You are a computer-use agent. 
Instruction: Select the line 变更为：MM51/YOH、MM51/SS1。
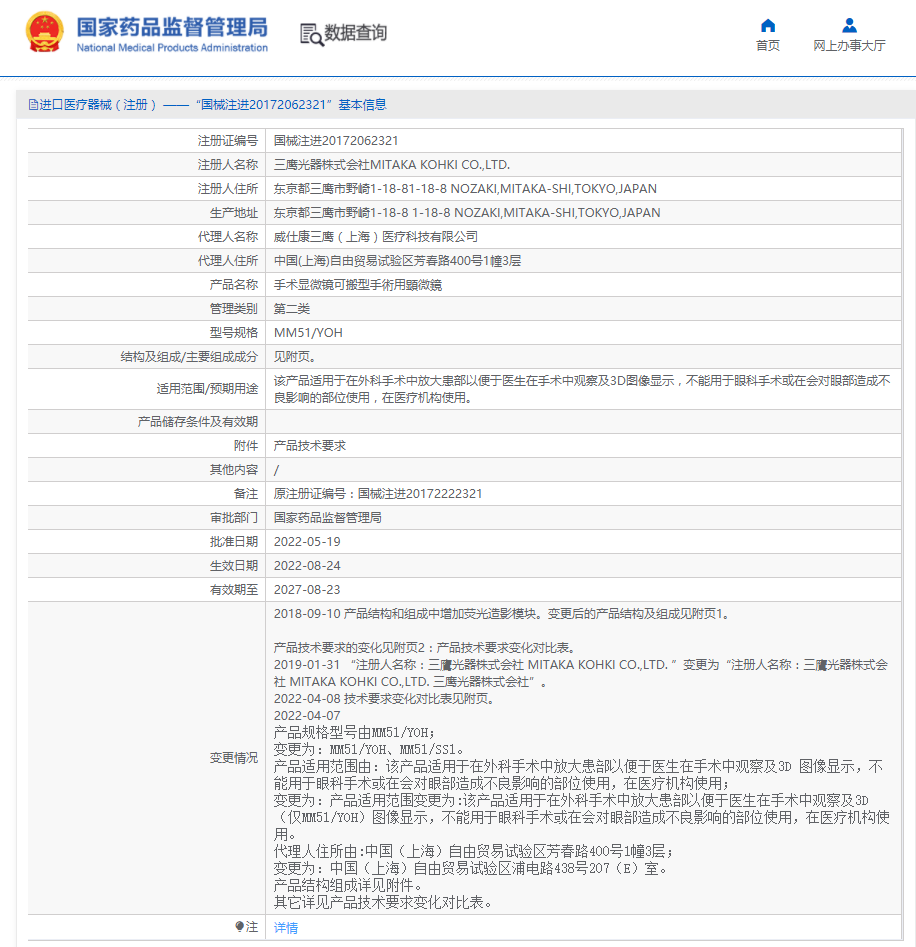(x=370, y=750)
